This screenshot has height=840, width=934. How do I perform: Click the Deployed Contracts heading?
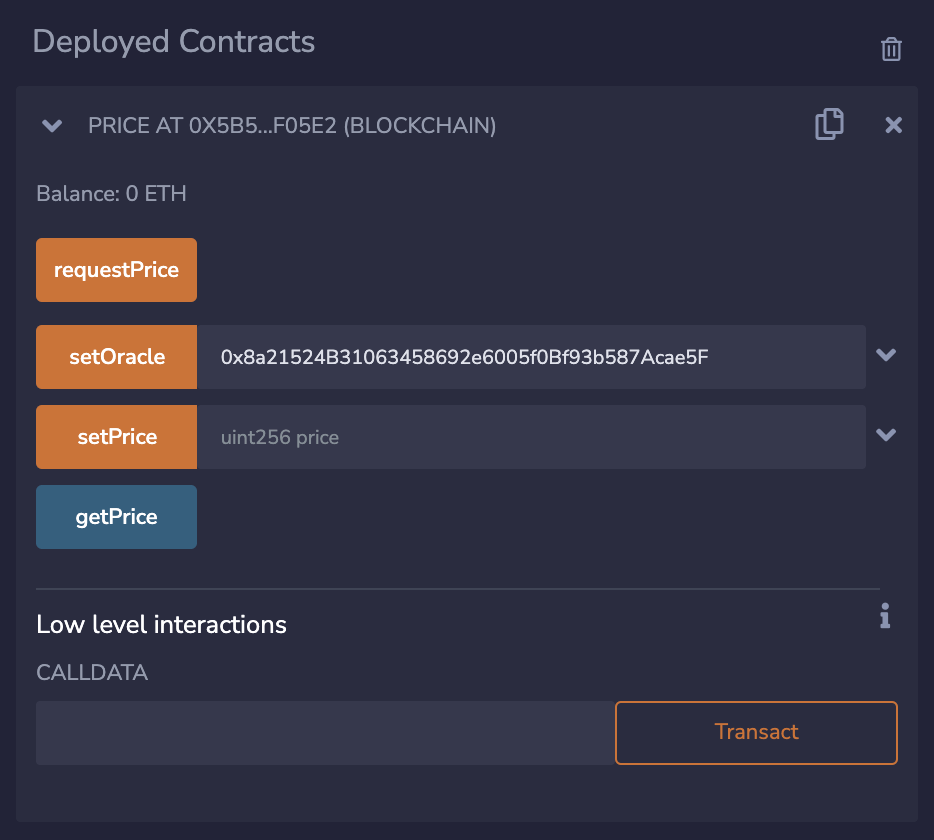coord(174,42)
